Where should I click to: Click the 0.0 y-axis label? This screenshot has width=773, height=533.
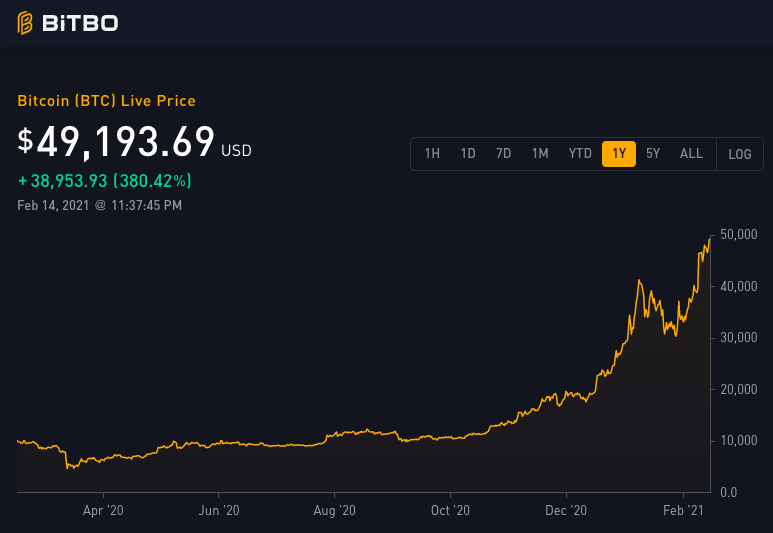pyautogui.click(x=729, y=492)
